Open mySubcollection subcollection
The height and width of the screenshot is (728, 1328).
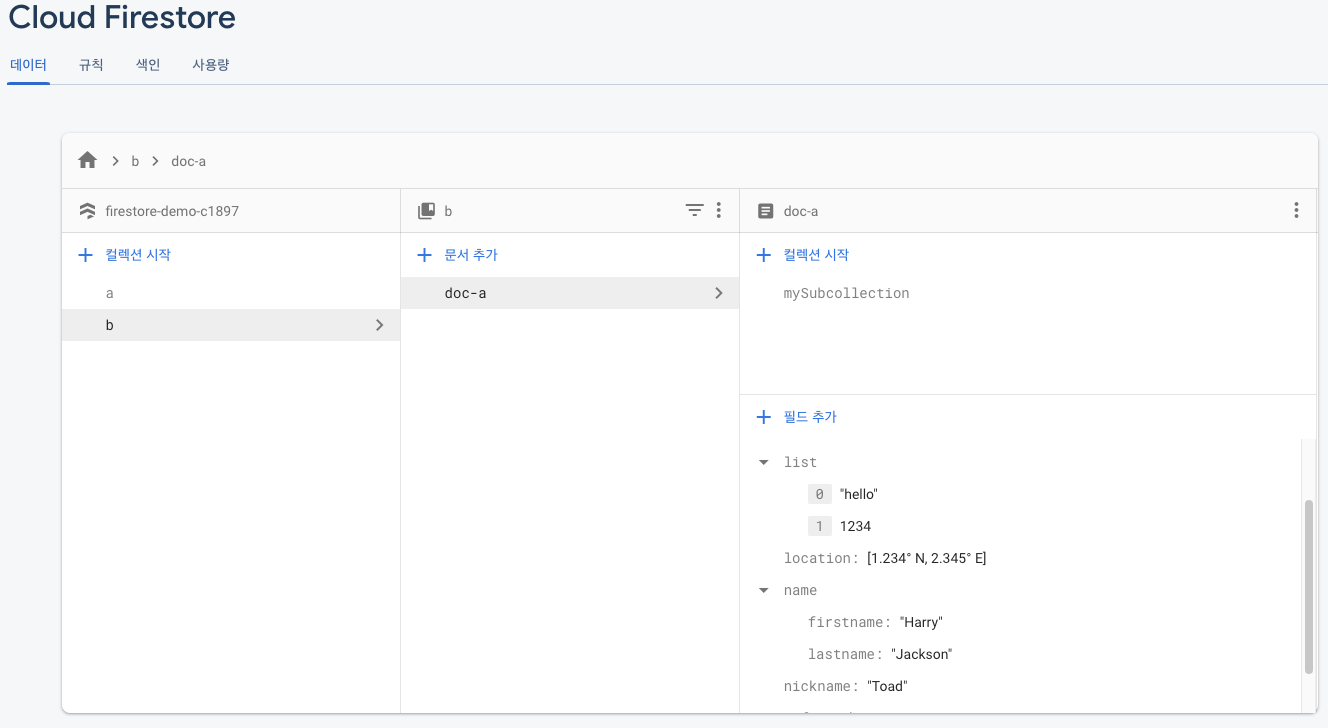click(847, 293)
